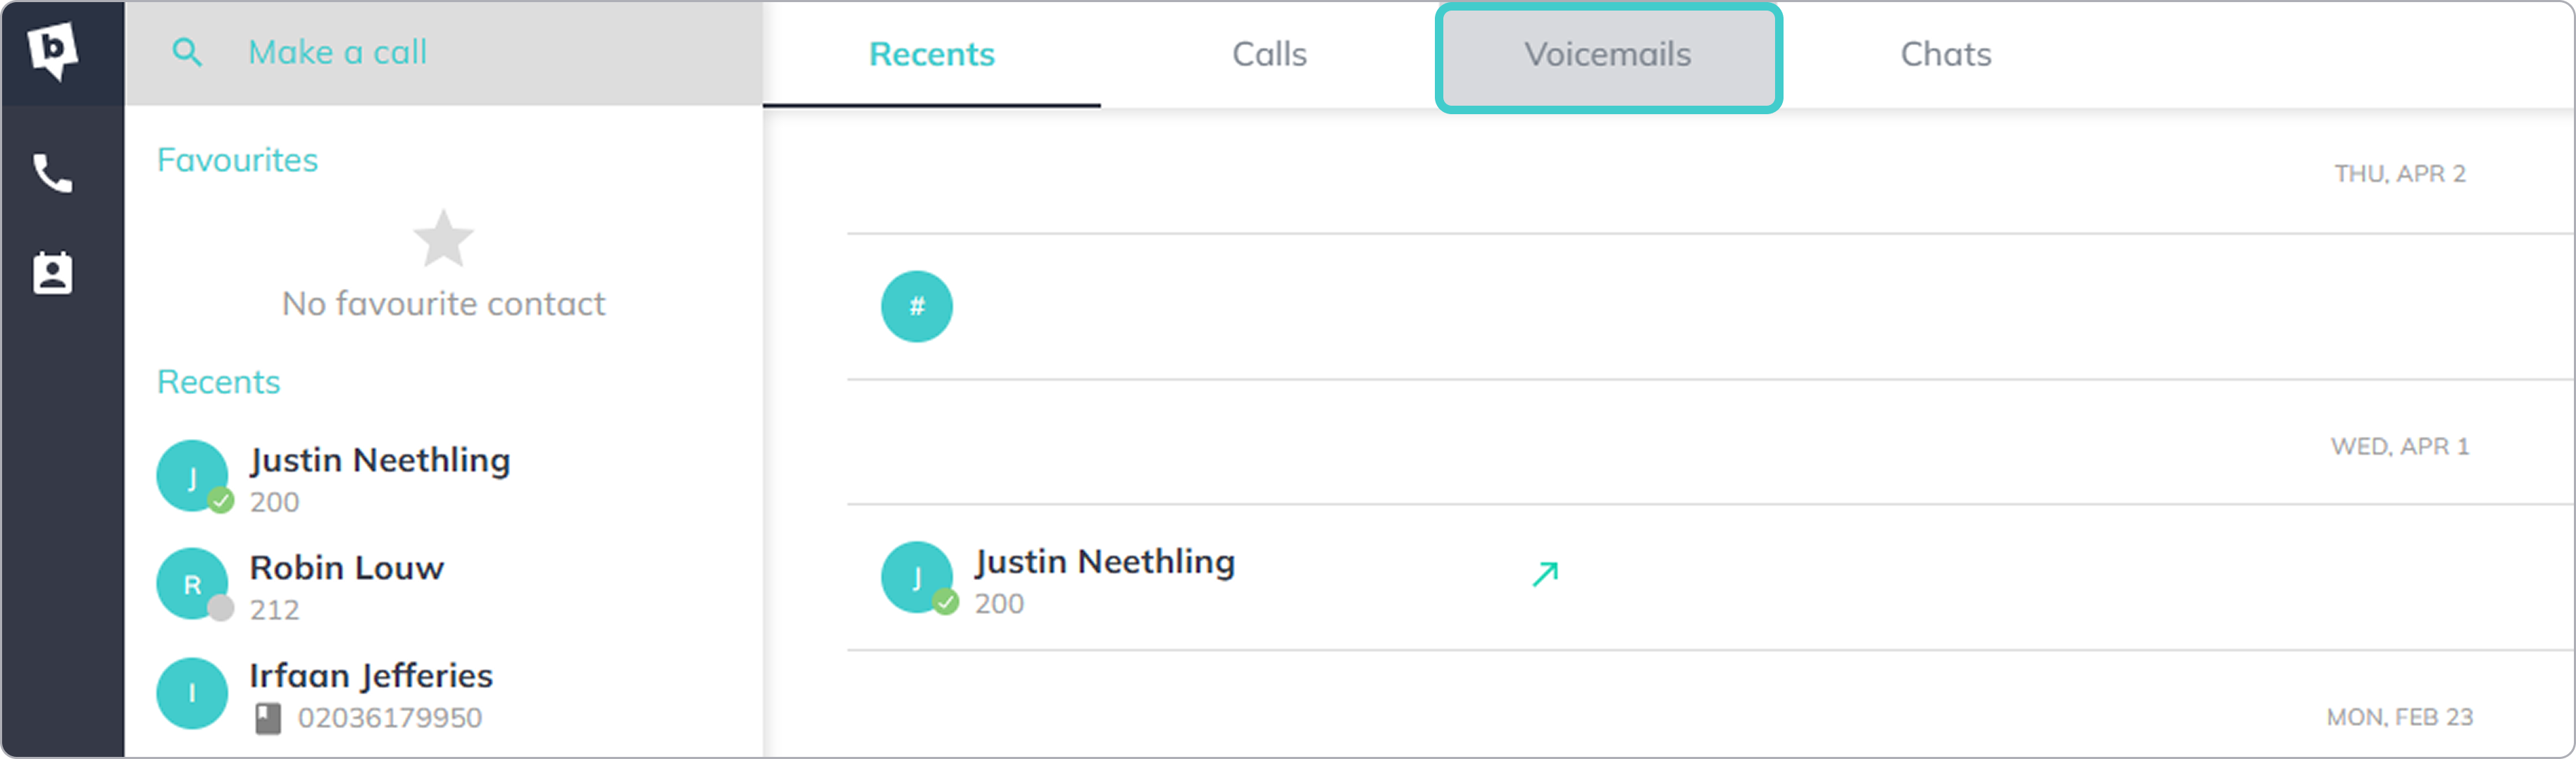Click the hash avatar in recents list
2576x759 pixels.
(916, 307)
